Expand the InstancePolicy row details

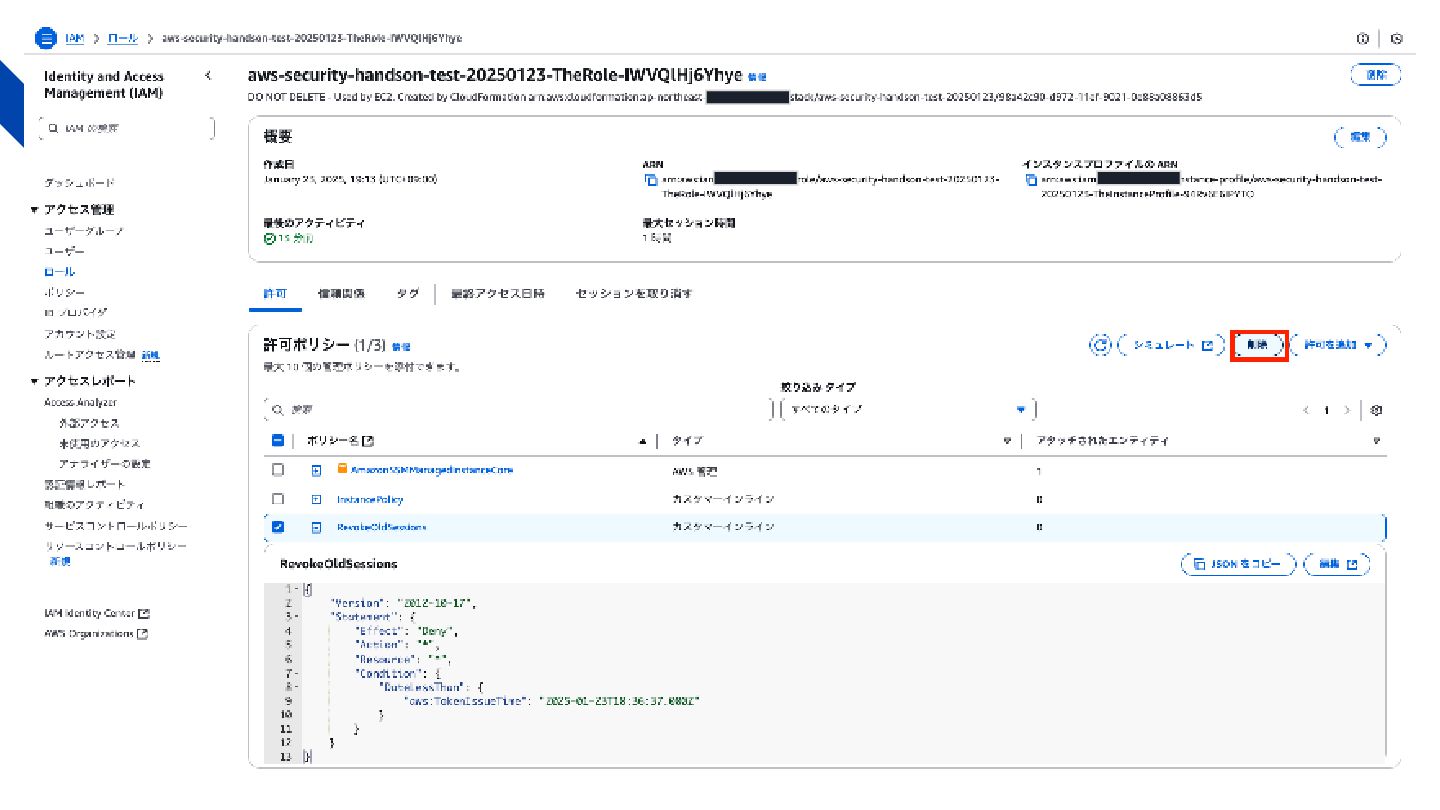316,499
